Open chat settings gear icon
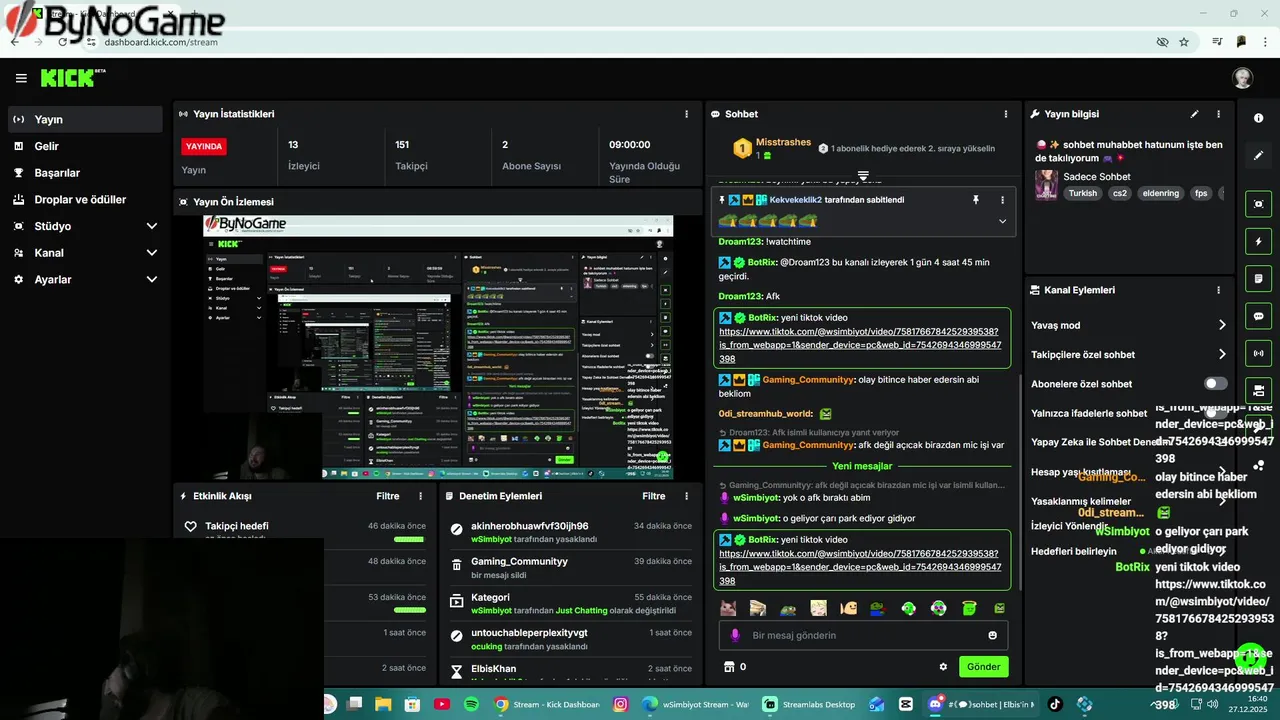This screenshot has width=1280, height=720. click(943, 667)
